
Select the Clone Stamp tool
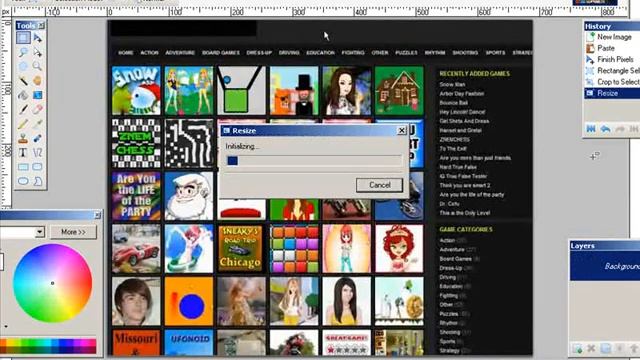click(23, 138)
